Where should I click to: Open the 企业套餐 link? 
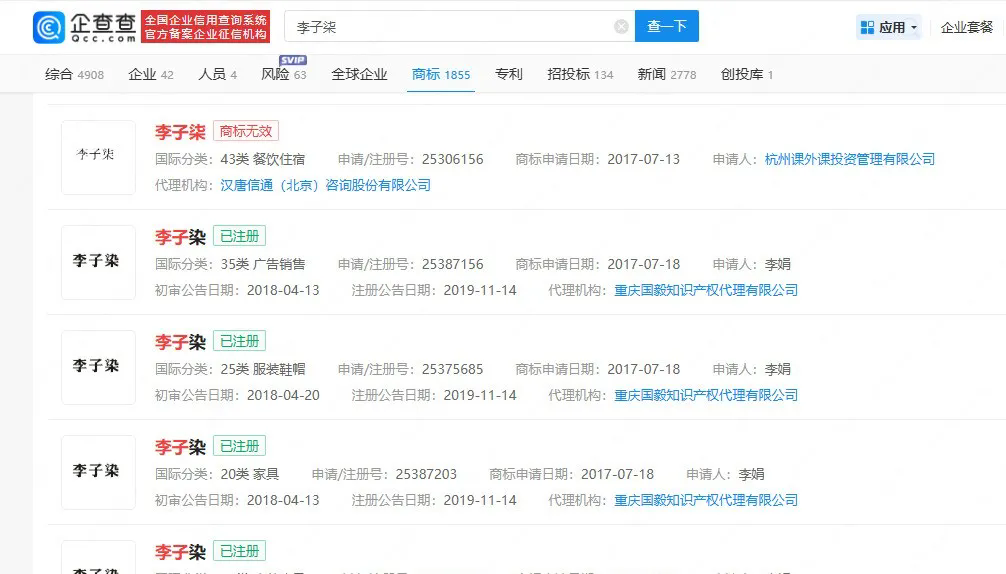click(967, 27)
